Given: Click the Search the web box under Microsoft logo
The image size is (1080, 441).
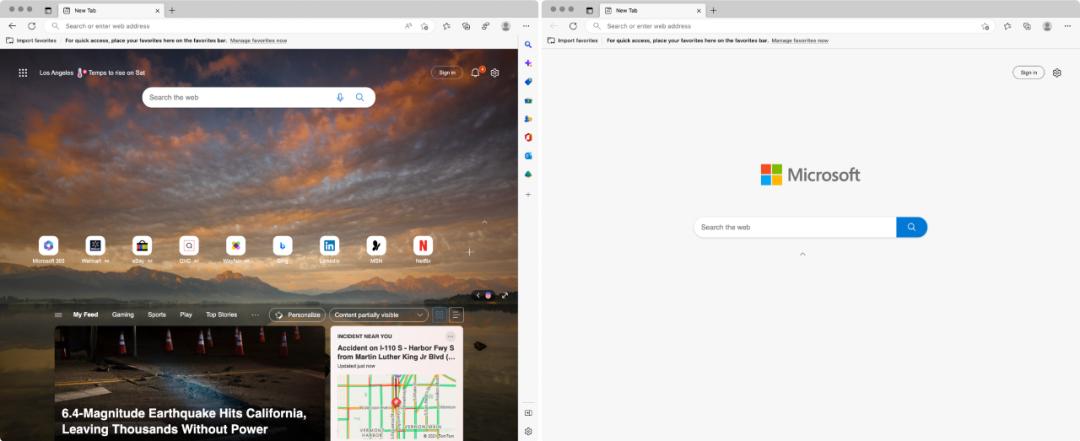Looking at the screenshot, I should coord(795,227).
